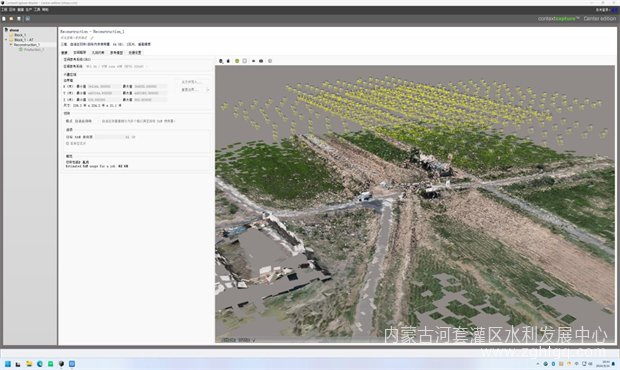
Task: Select Production_1 in the project tree
Action: 32,50
